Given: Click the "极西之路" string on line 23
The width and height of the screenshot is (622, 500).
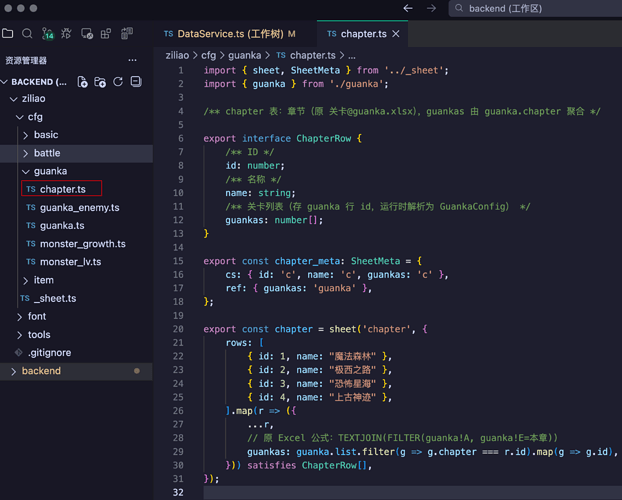Looking at the screenshot, I should coord(353,370).
